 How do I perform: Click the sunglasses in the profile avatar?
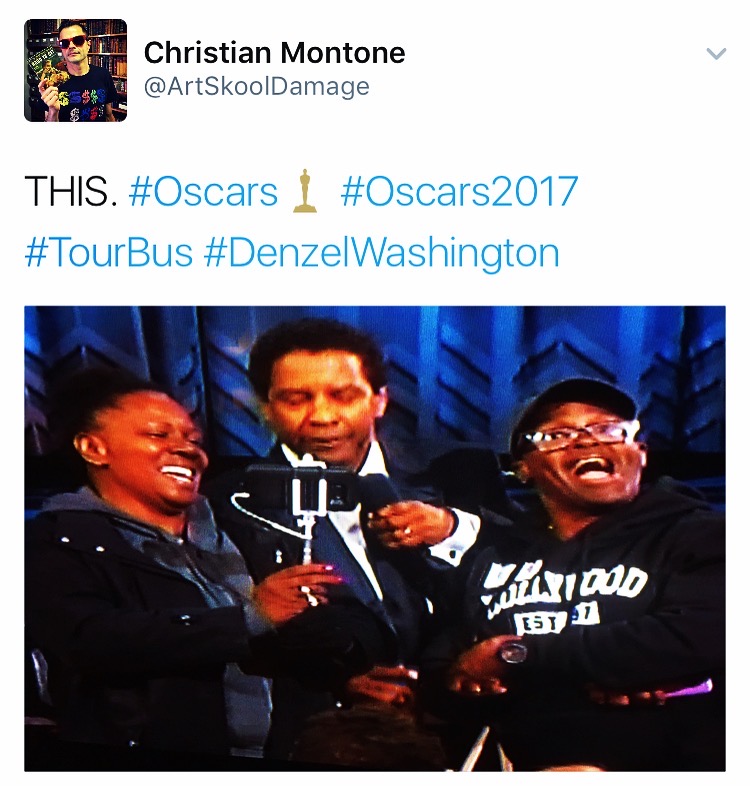click(x=72, y=43)
